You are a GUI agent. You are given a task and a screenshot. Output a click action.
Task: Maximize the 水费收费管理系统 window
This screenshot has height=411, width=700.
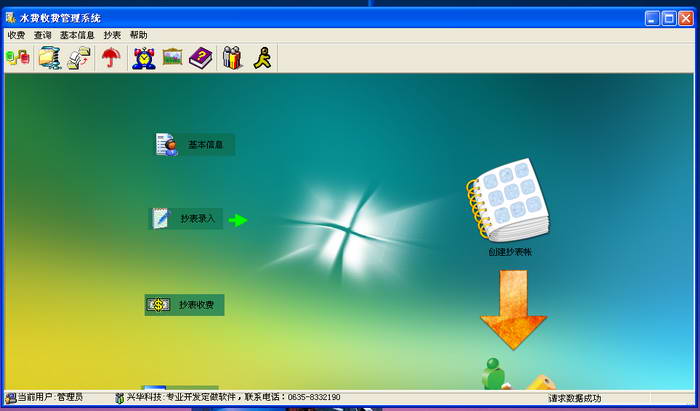coord(669,18)
